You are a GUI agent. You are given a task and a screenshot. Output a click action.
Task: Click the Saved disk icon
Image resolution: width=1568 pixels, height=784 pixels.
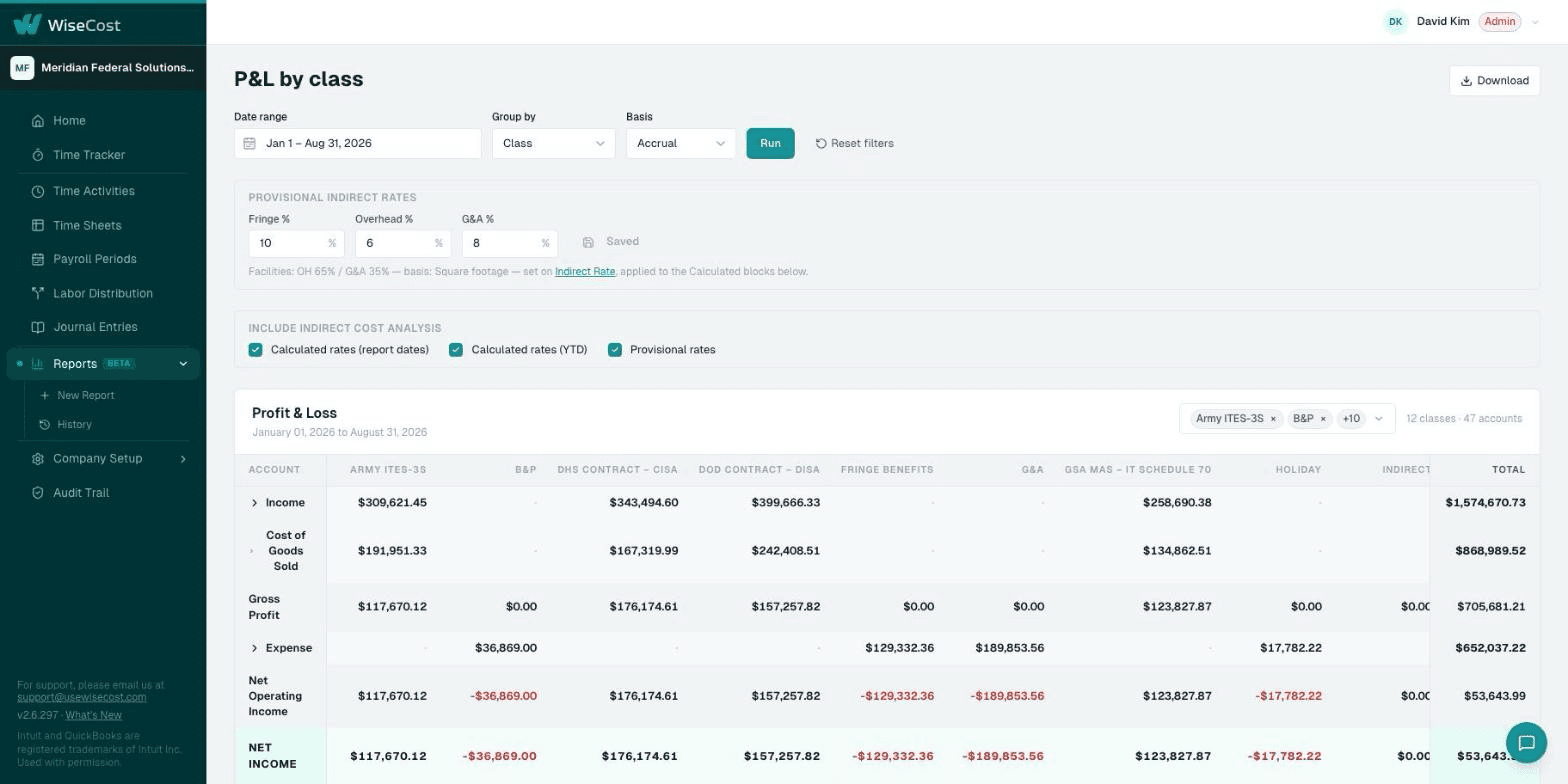pyautogui.click(x=588, y=242)
